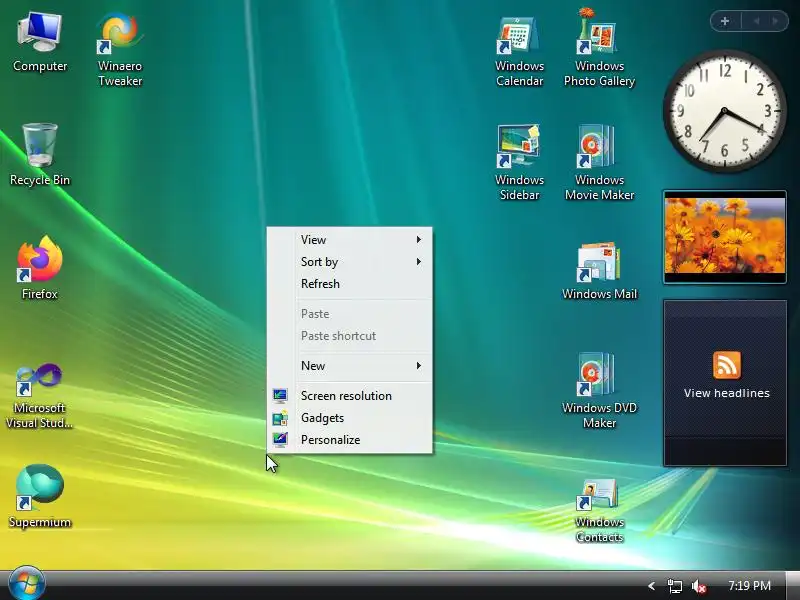800x600 pixels.
Task: Choose Screen resolution from context menu
Action: 349,396
